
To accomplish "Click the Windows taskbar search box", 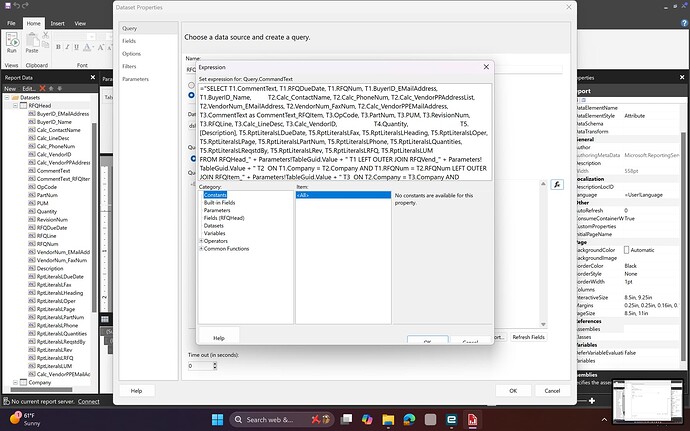I will coord(282,420).
